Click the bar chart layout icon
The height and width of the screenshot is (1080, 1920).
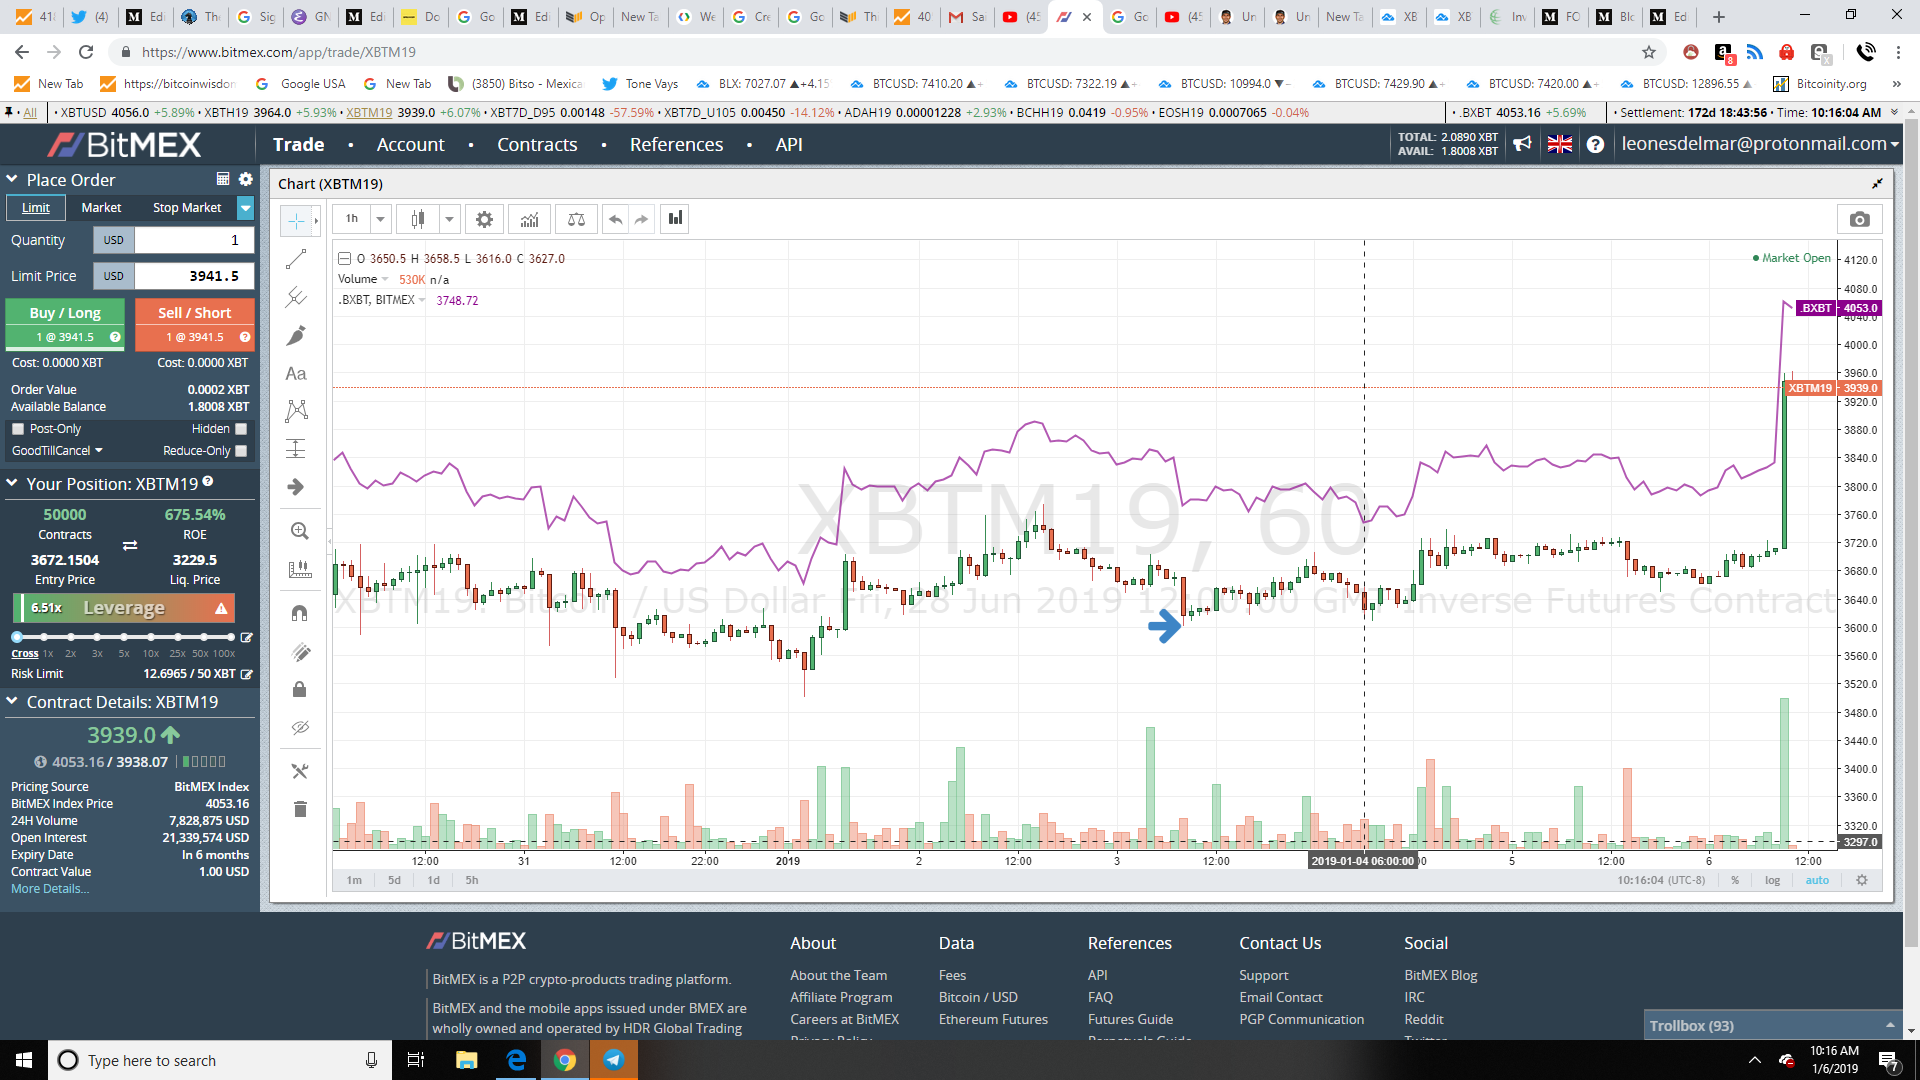coord(676,219)
